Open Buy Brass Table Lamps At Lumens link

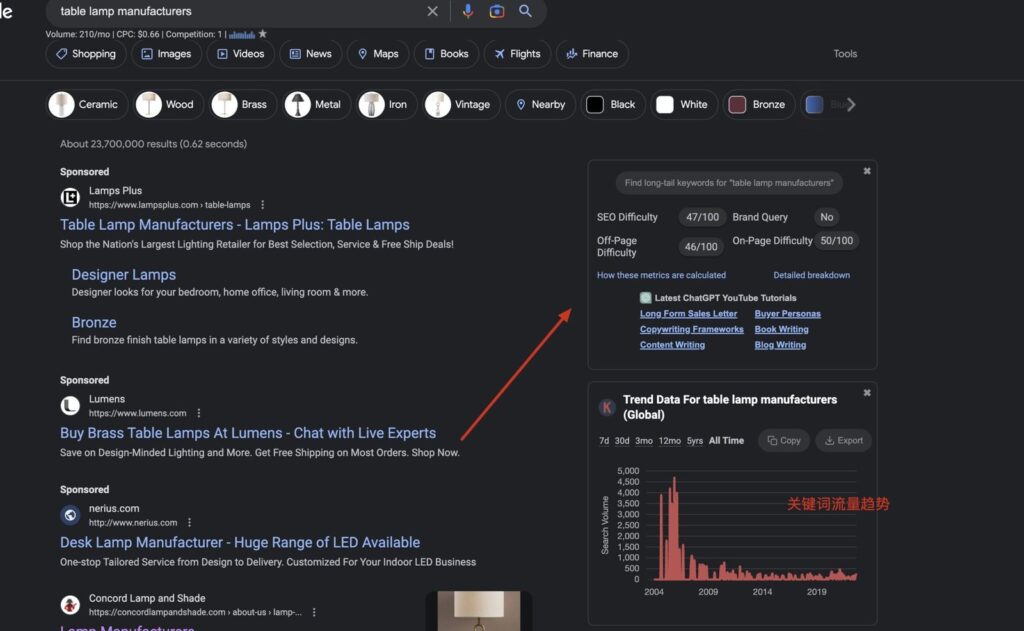point(248,433)
